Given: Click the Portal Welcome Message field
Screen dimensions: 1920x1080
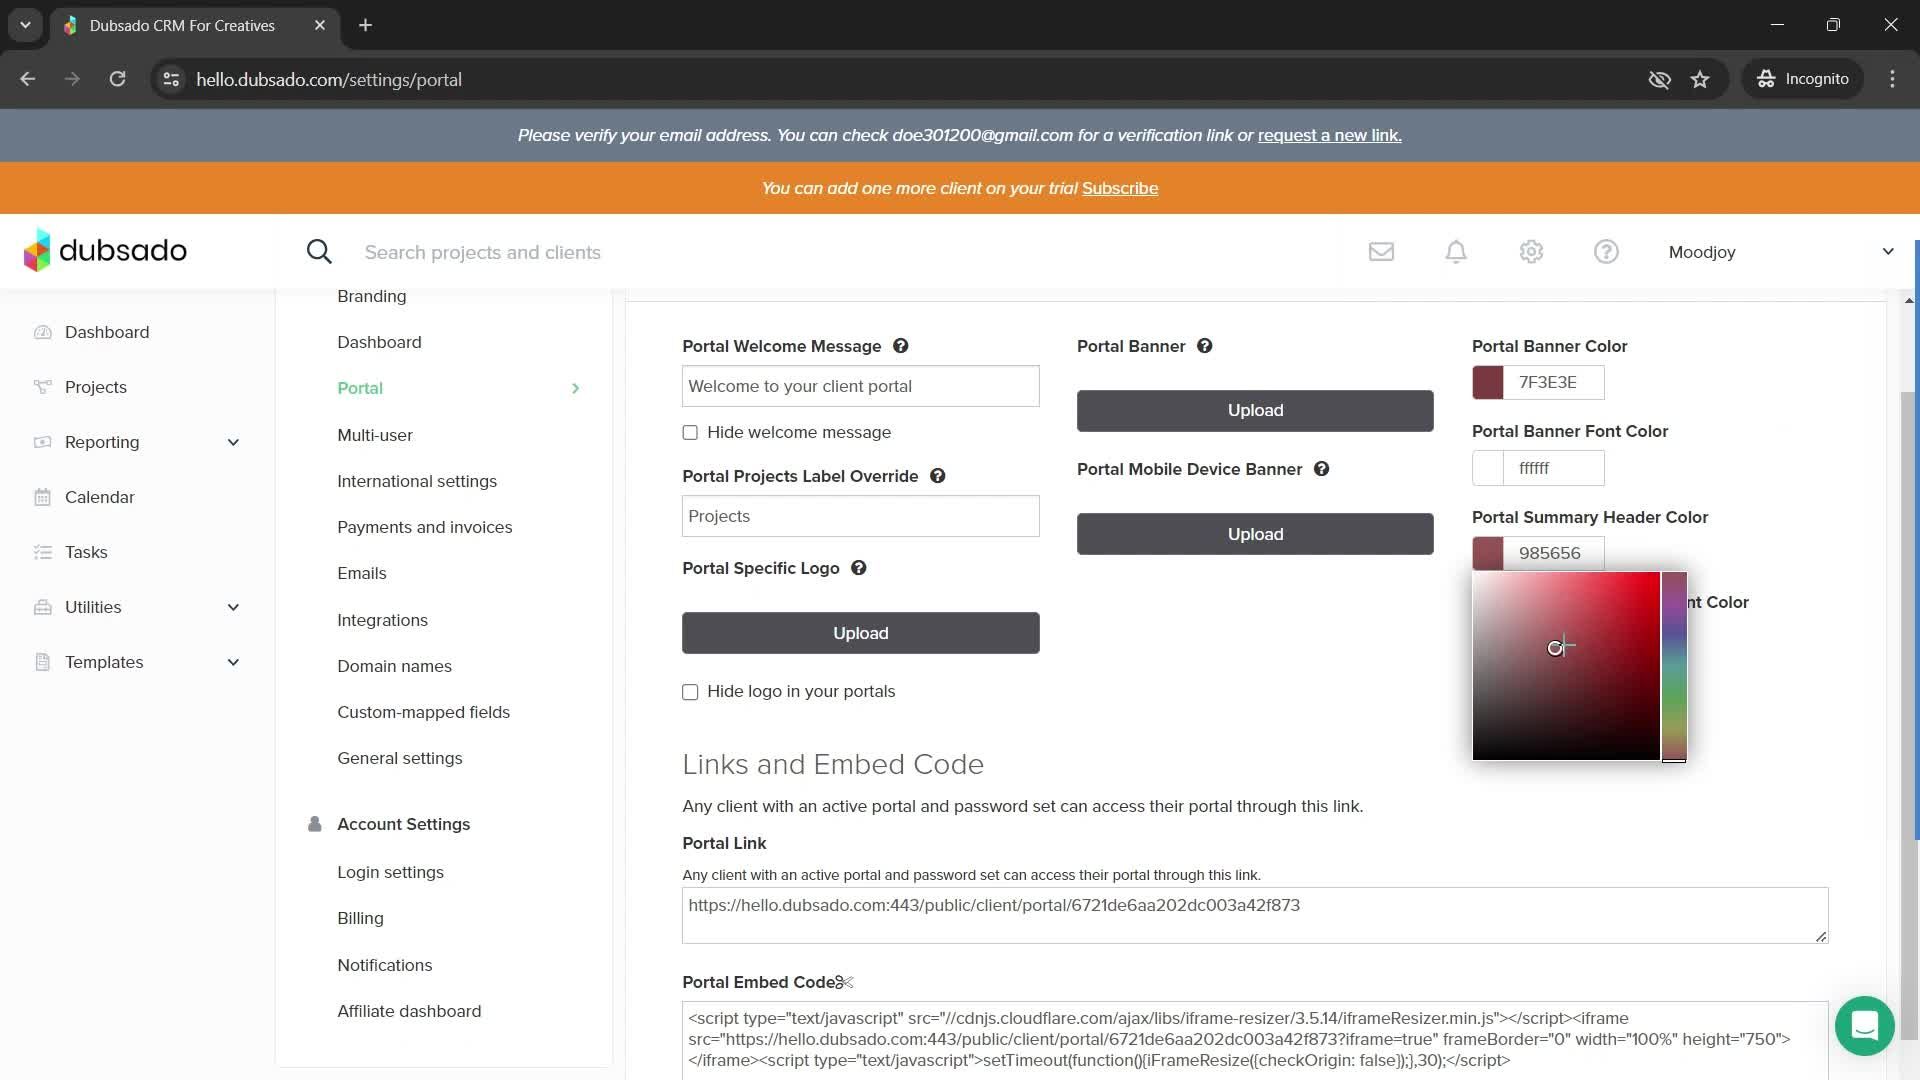Looking at the screenshot, I should [861, 386].
